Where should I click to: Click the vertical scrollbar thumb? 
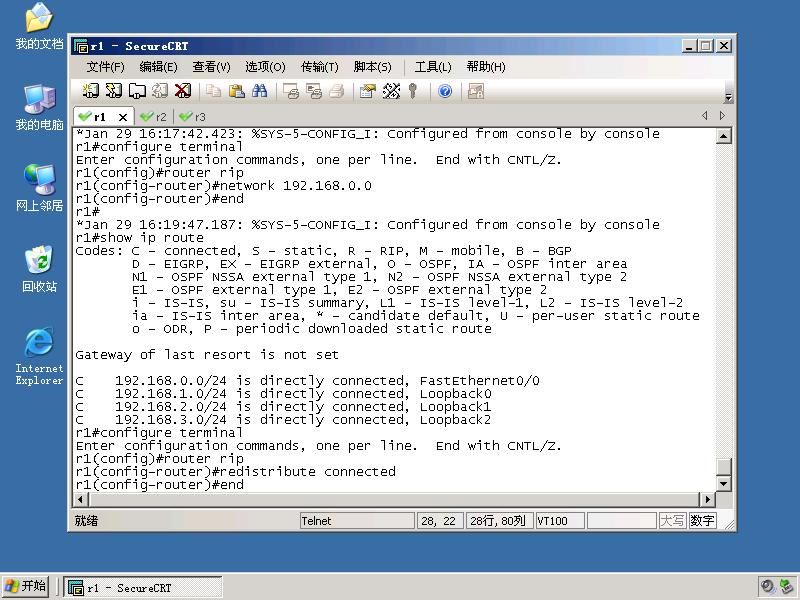tap(723, 466)
